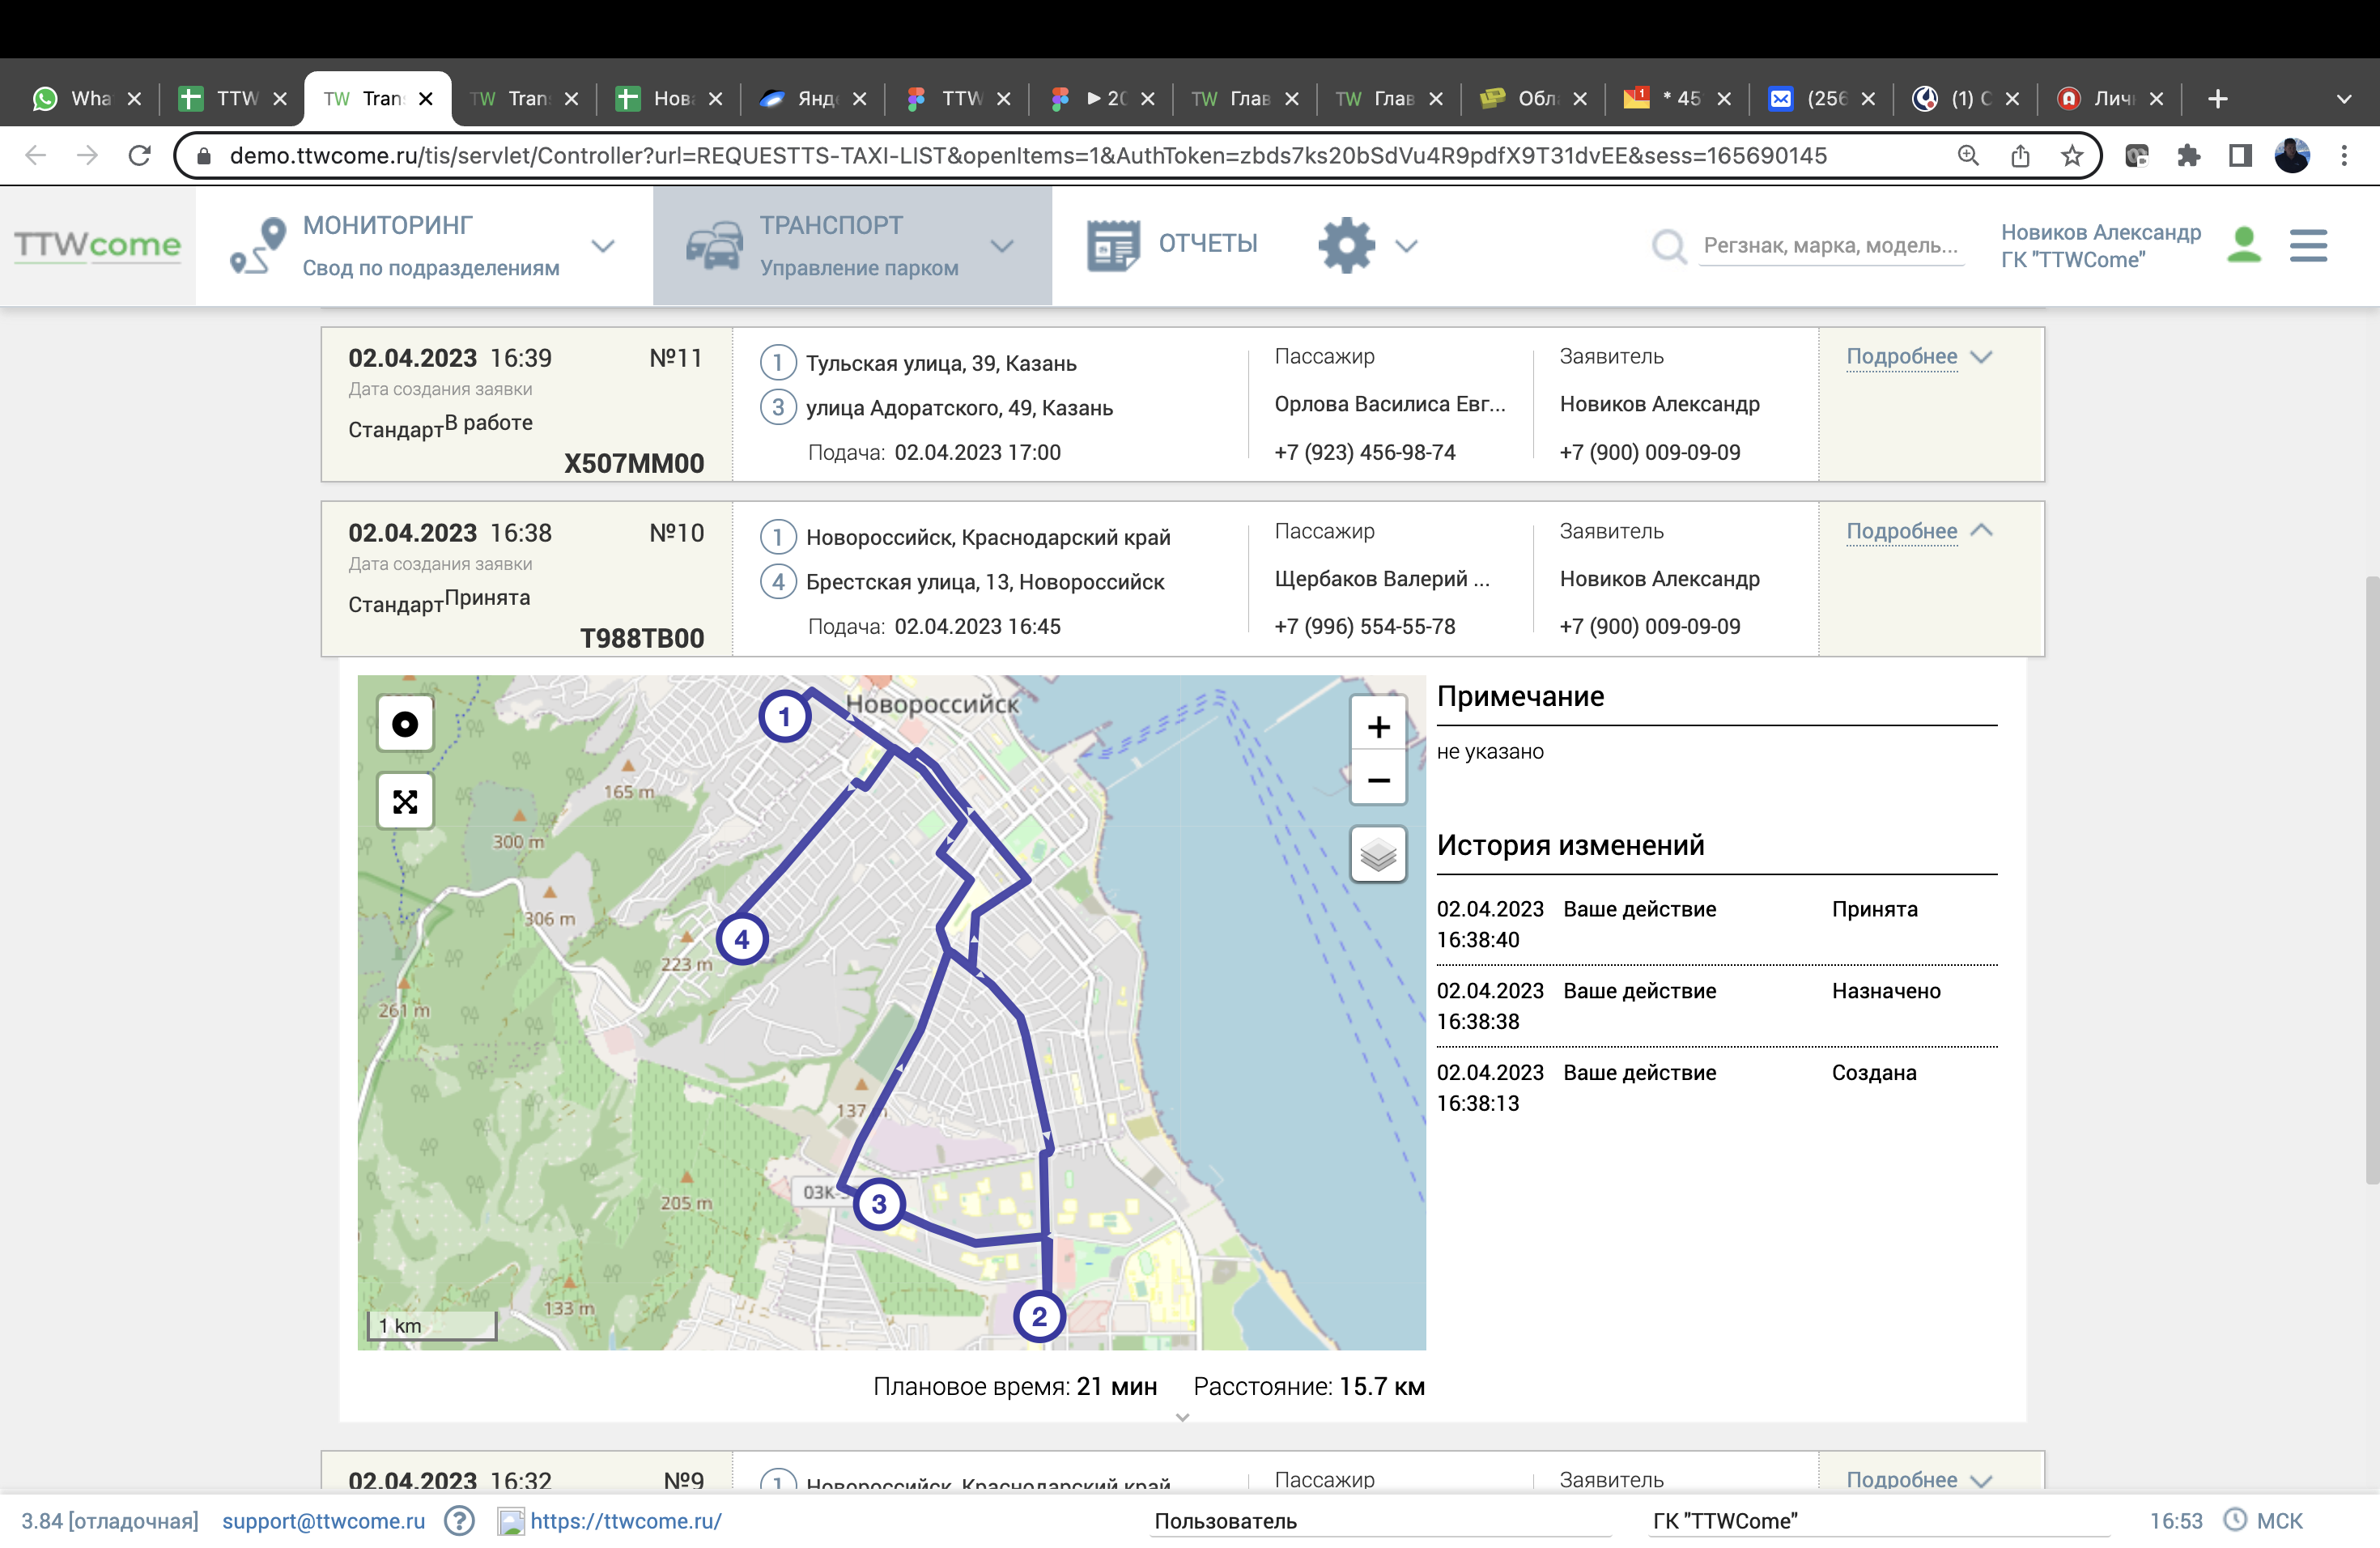This screenshot has width=2380, height=1548.
Task: Zoom in the map with plus button
Action: coord(1378,727)
